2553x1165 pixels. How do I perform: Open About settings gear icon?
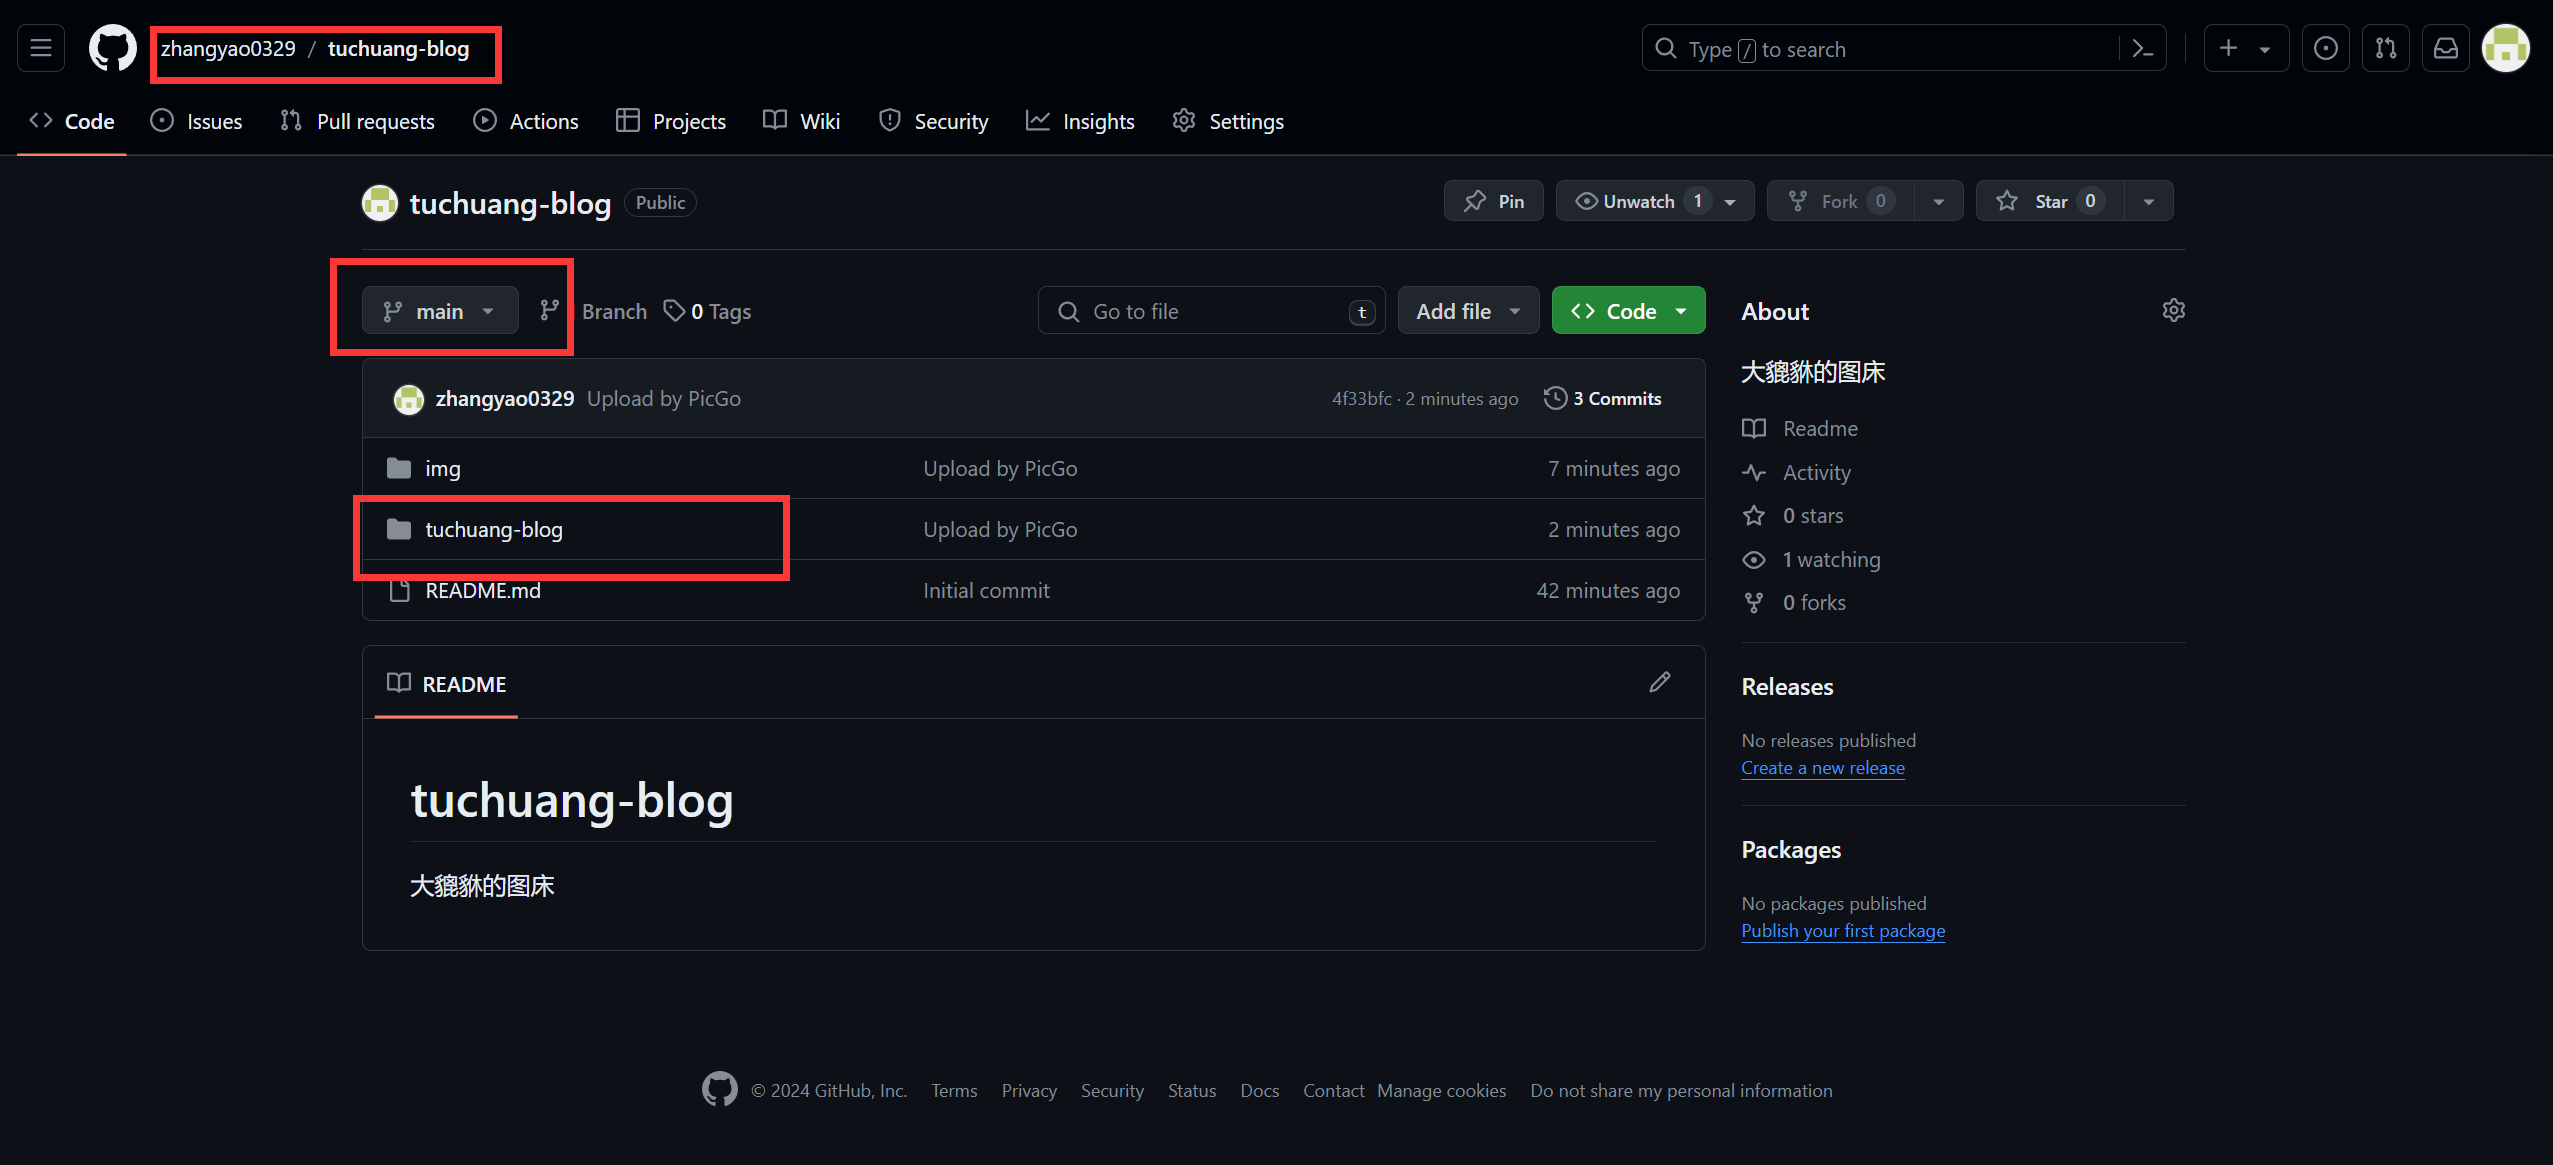[2173, 310]
